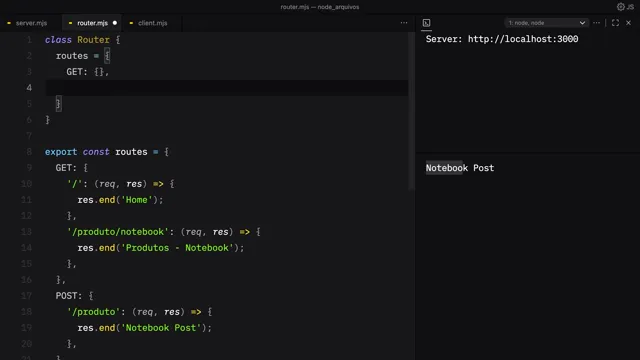Maximize the terminal panel size
640x360 pixels.
coord(615,23)
